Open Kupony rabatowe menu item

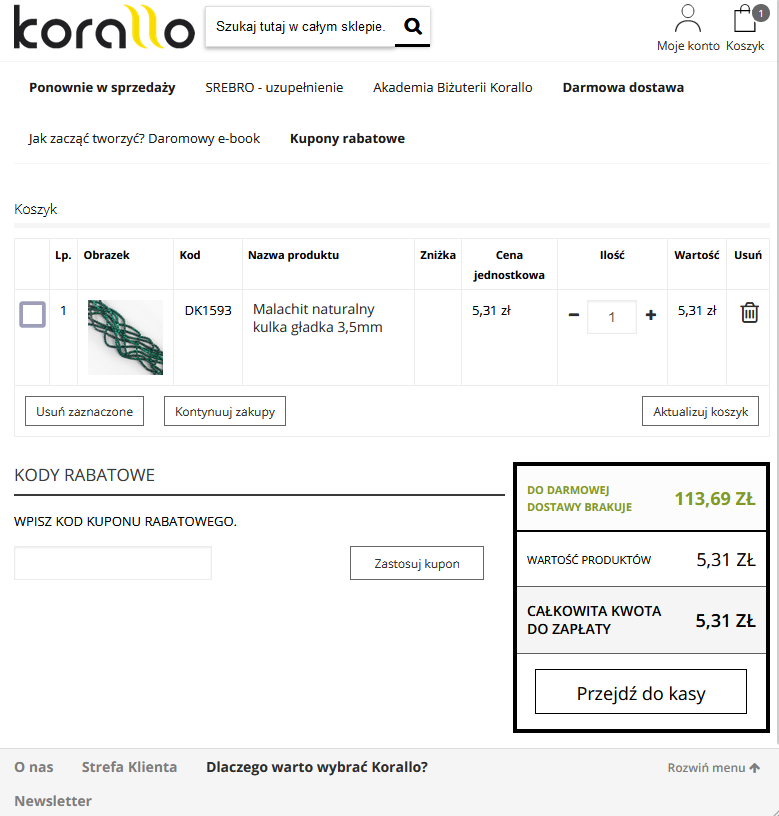pos(347,138)
